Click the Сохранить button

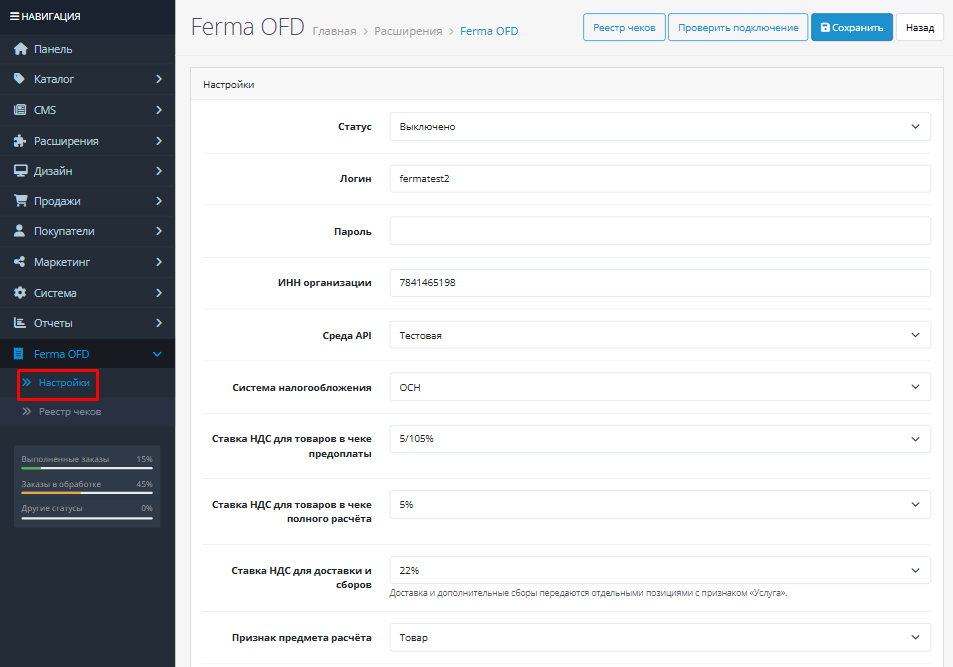(x=852, y=27)
